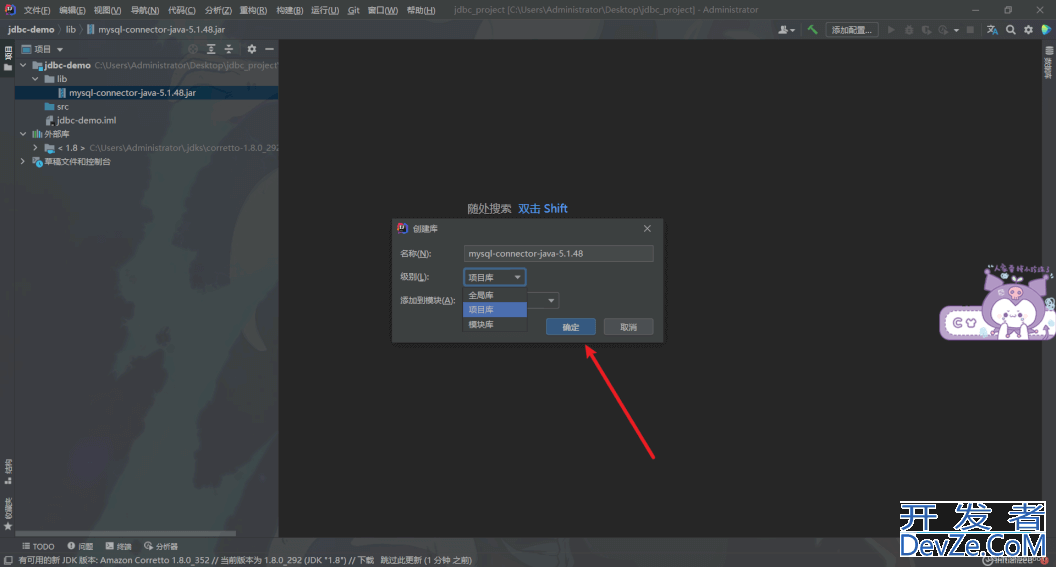Image resolution: width=1056 pixels, height=567 pixels.
Task: Toggle the Project tool window side tab
Action: (x=8, y=59)
